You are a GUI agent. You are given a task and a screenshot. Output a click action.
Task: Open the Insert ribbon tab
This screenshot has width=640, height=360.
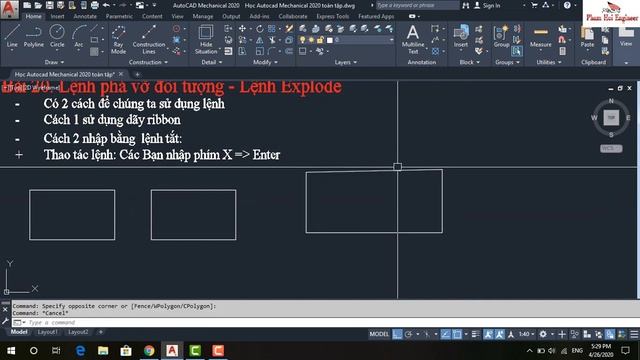click(57, 16)
